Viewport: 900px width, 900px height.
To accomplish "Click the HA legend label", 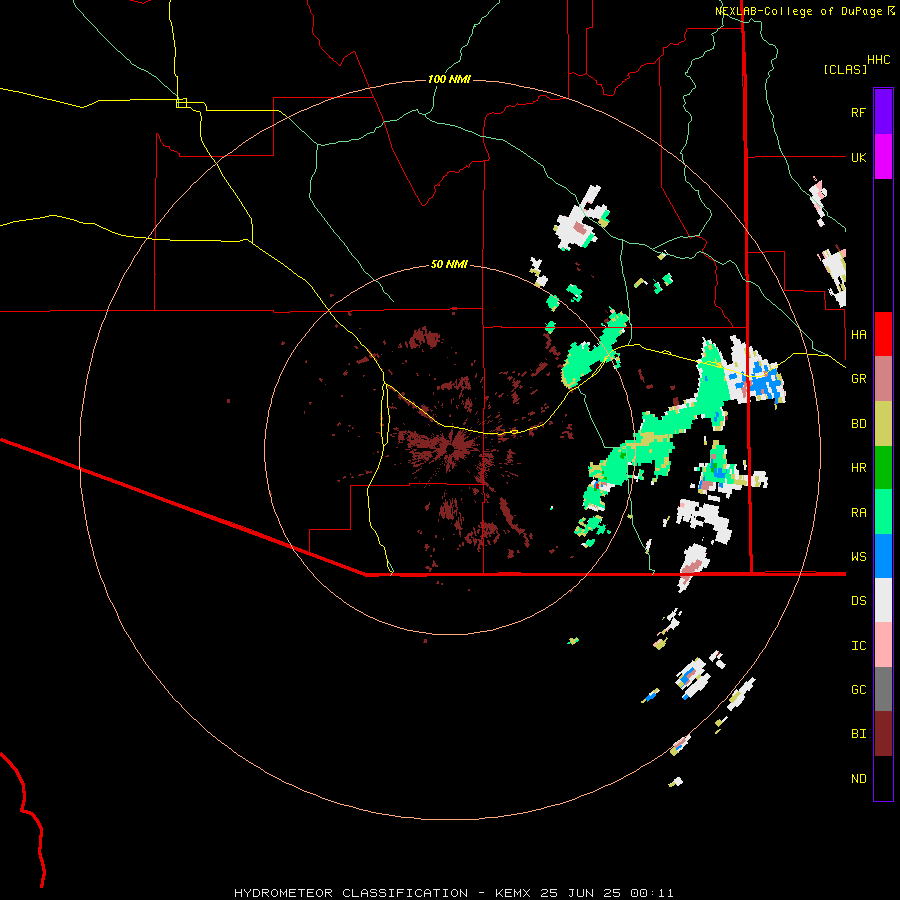I will tap(858, 334).
